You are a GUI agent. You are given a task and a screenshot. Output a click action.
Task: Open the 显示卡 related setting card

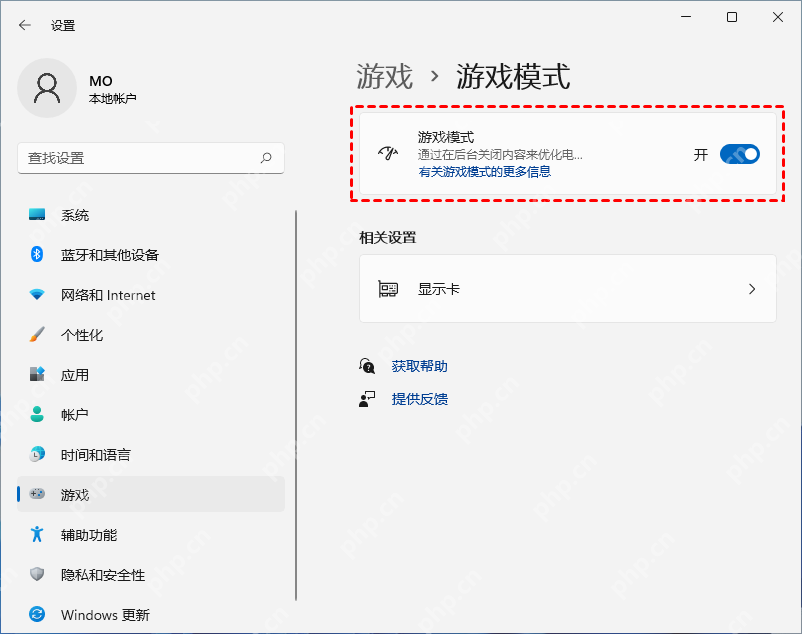(x=568, y=288)
